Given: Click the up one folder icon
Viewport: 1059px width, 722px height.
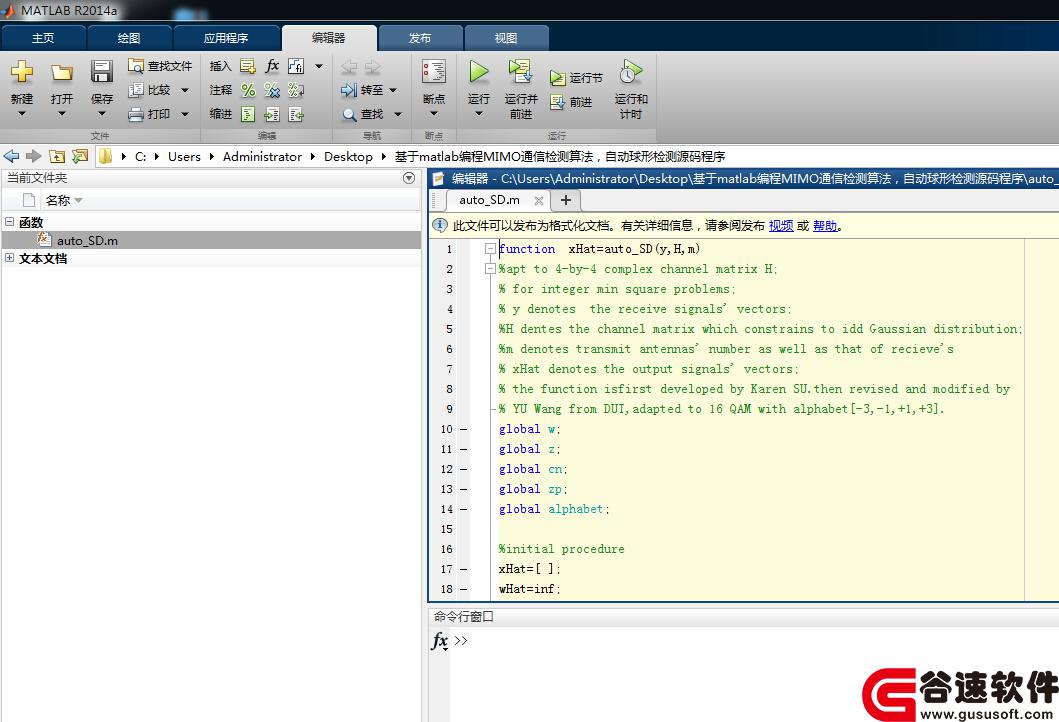Looking at the screenshot, I should point(57,157).
